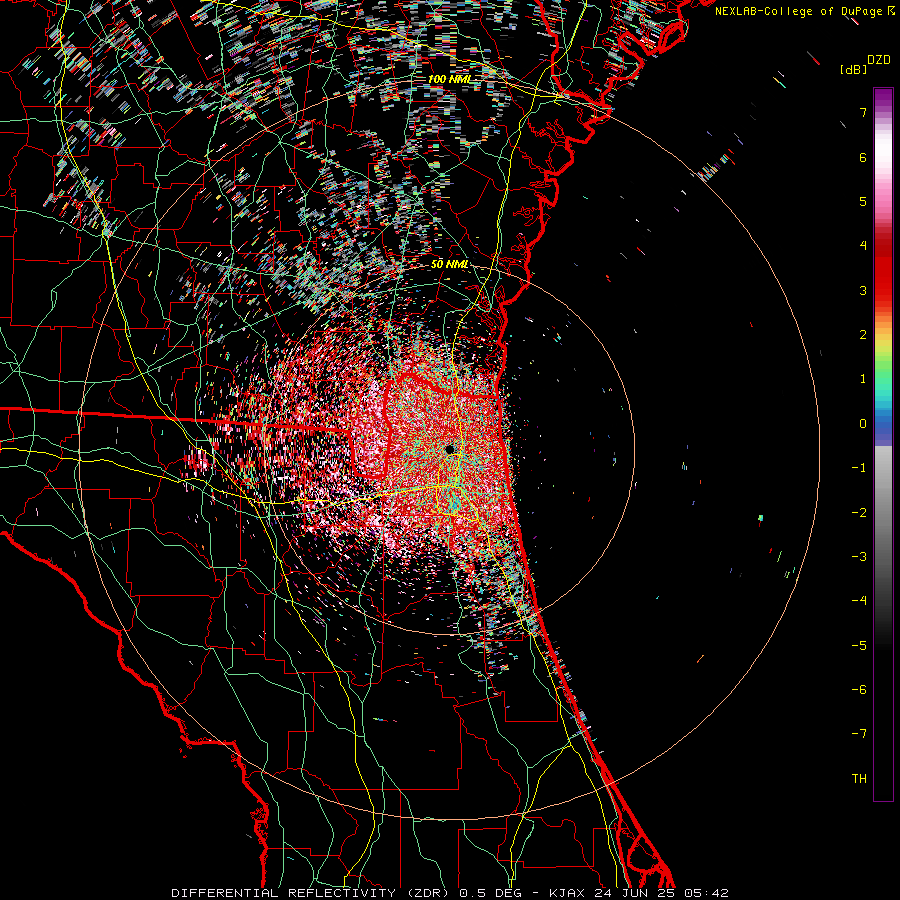Click the 50 NMI range ring label

click(449, 264)
